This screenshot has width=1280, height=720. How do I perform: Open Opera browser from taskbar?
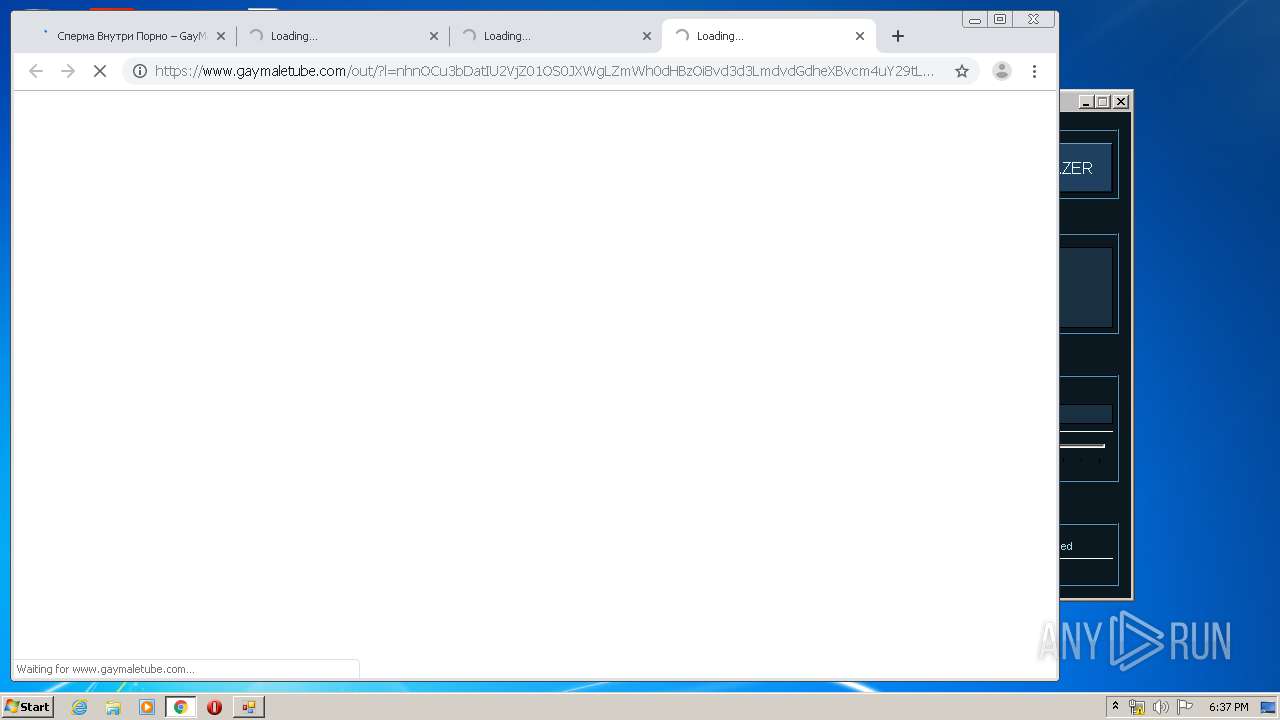[214, 707]
